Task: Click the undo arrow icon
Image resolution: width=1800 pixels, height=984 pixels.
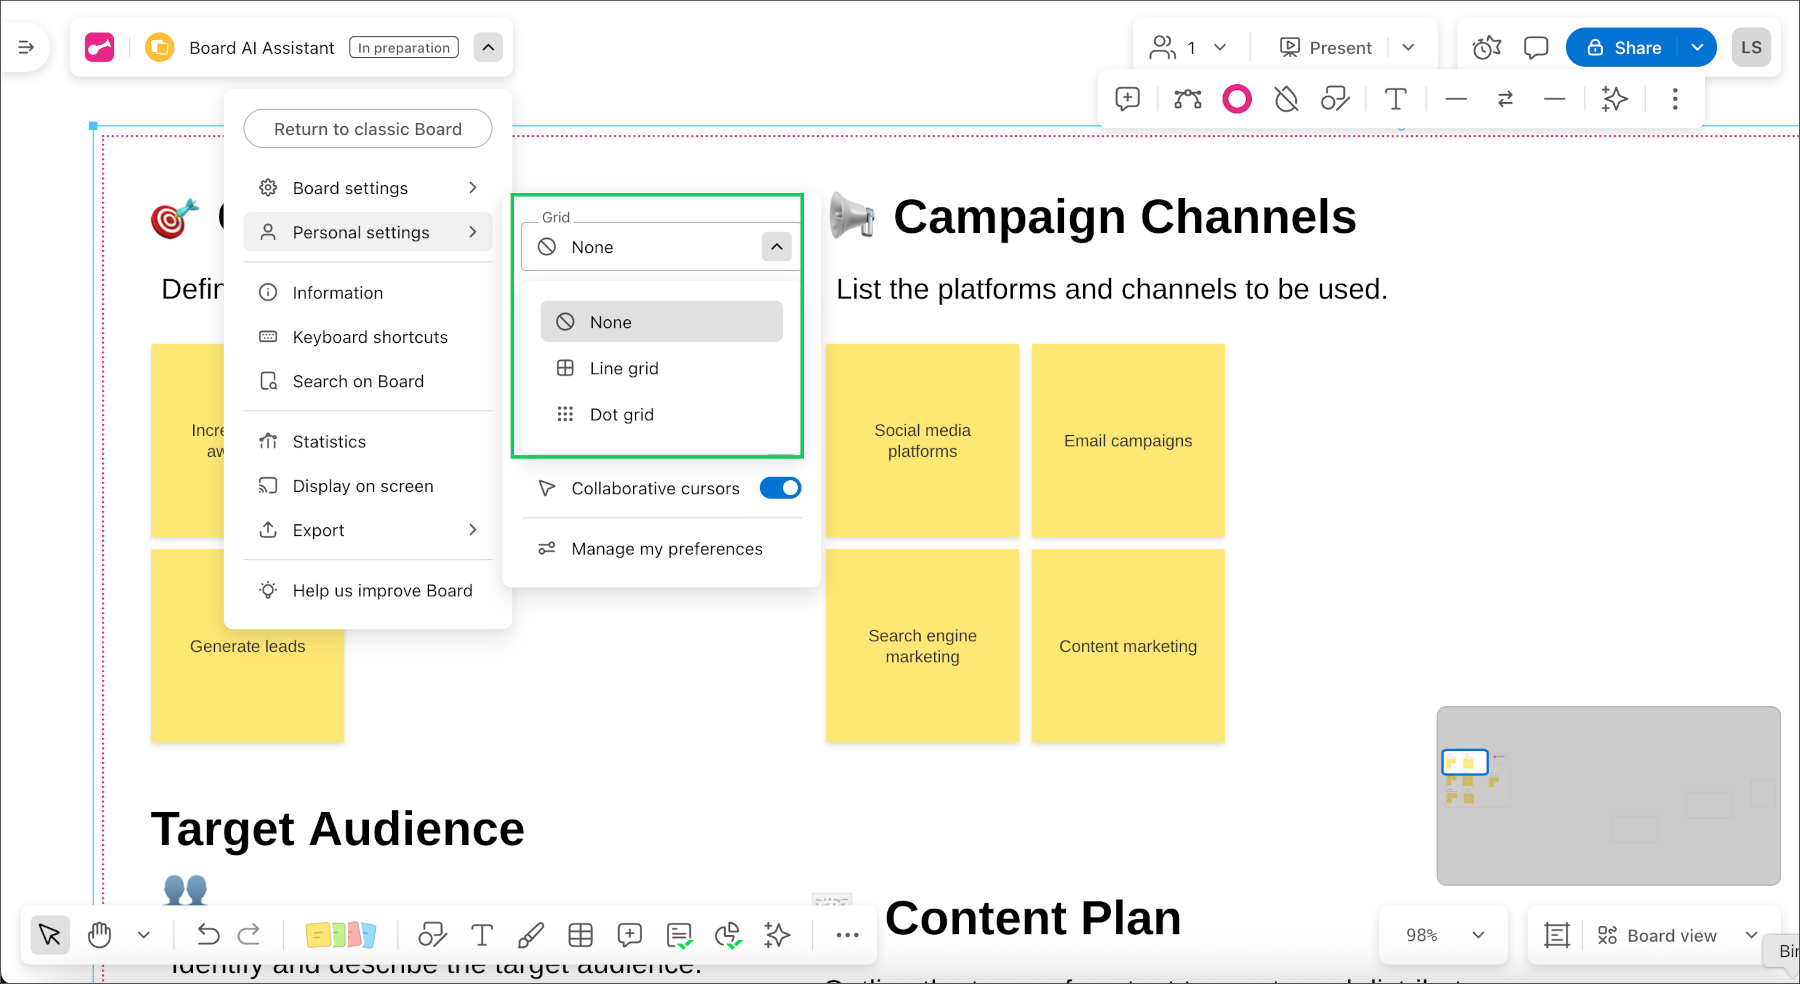Action: point(208,935)
